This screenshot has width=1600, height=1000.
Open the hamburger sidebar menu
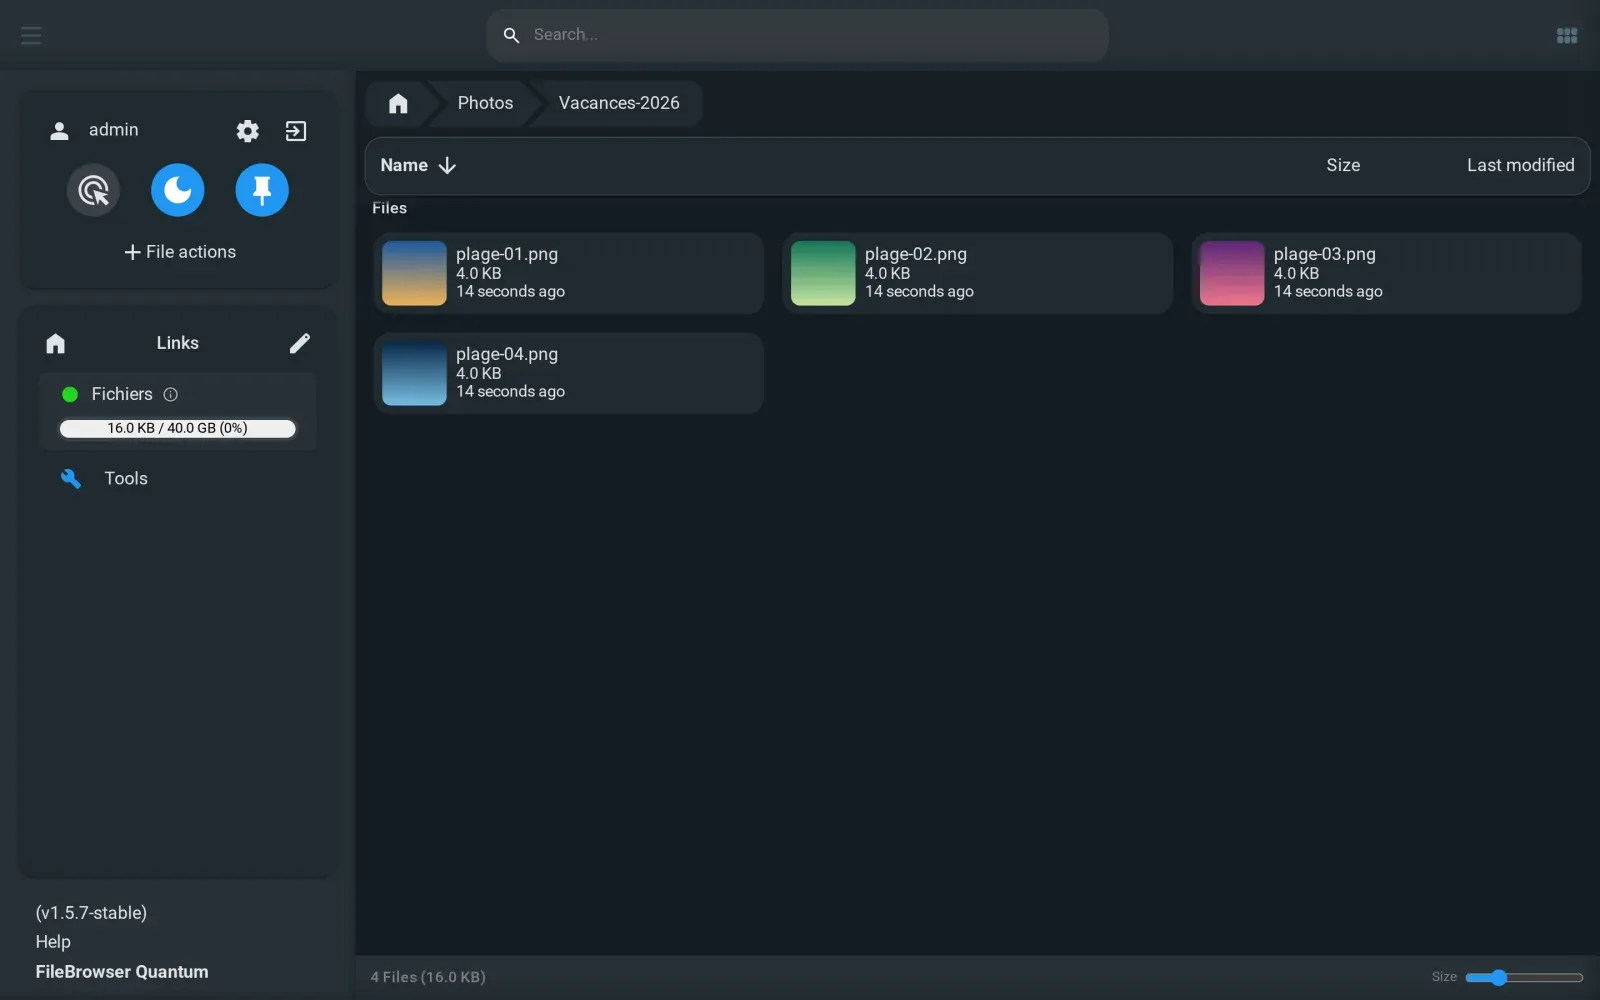pyautogui.click(x=31, y=35)
